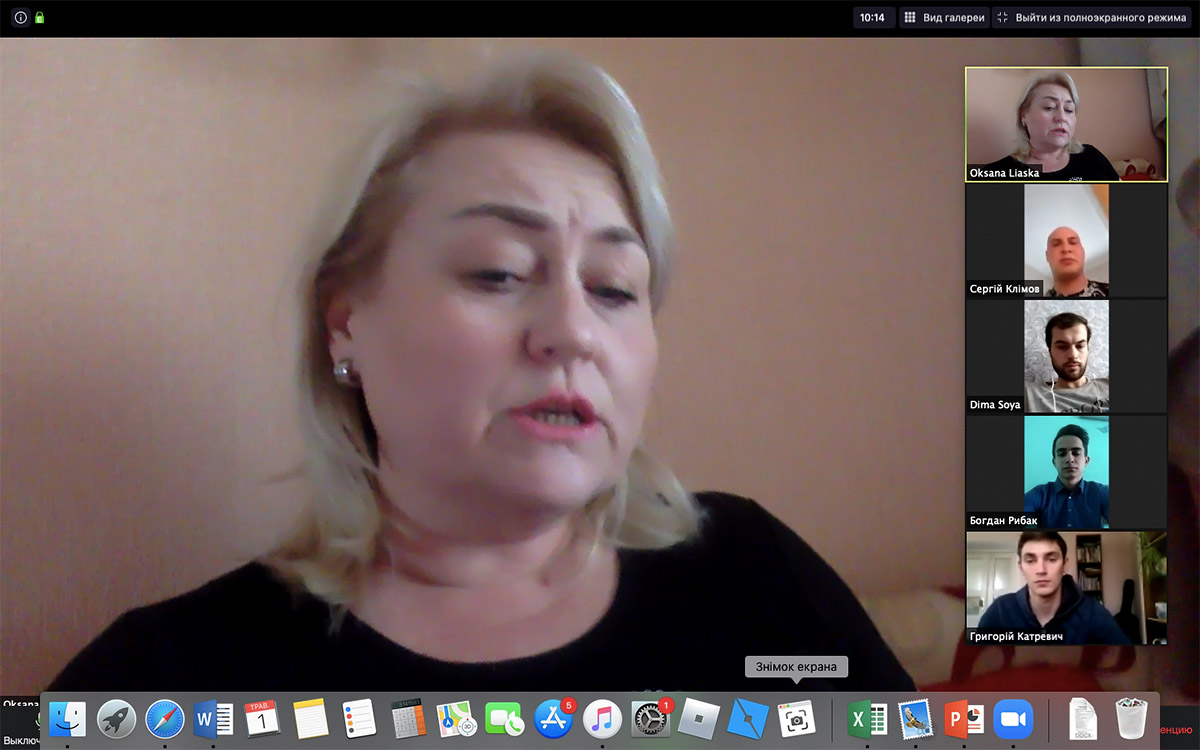The width and height of the screenshot is (1200, 750).
Task: Open Microsoft Word from the dock
Action: tap(213, 719)
